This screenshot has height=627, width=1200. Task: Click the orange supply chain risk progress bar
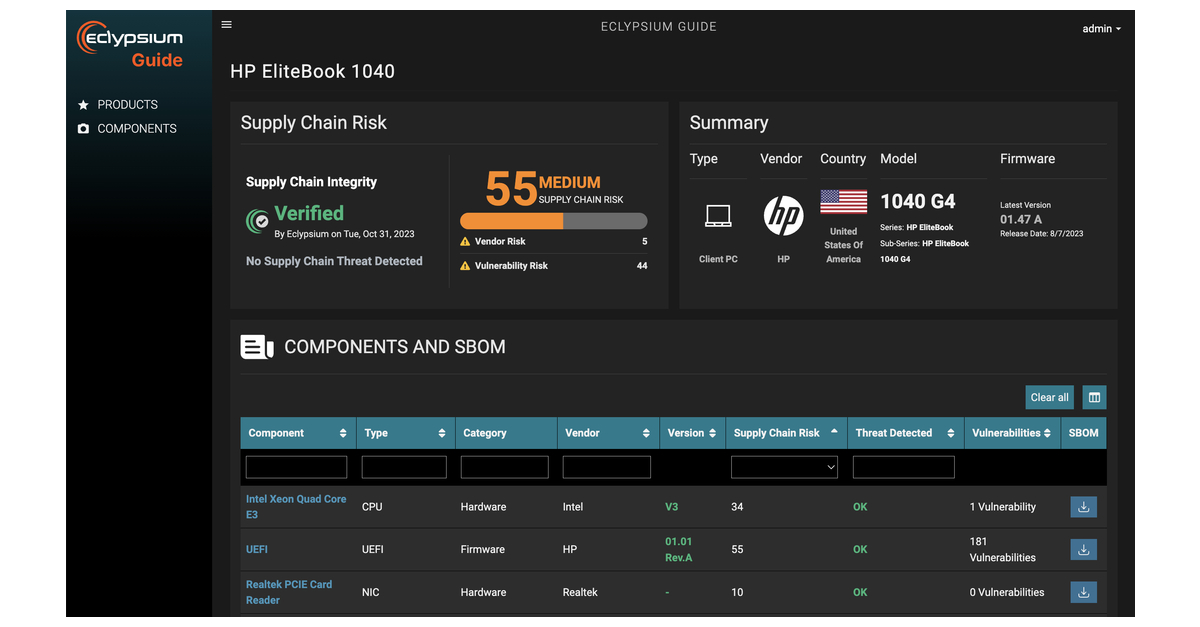510,221
